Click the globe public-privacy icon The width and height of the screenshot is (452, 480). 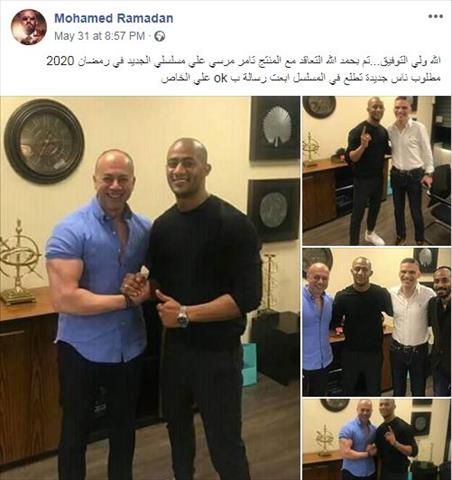click(x=160, y=36)
